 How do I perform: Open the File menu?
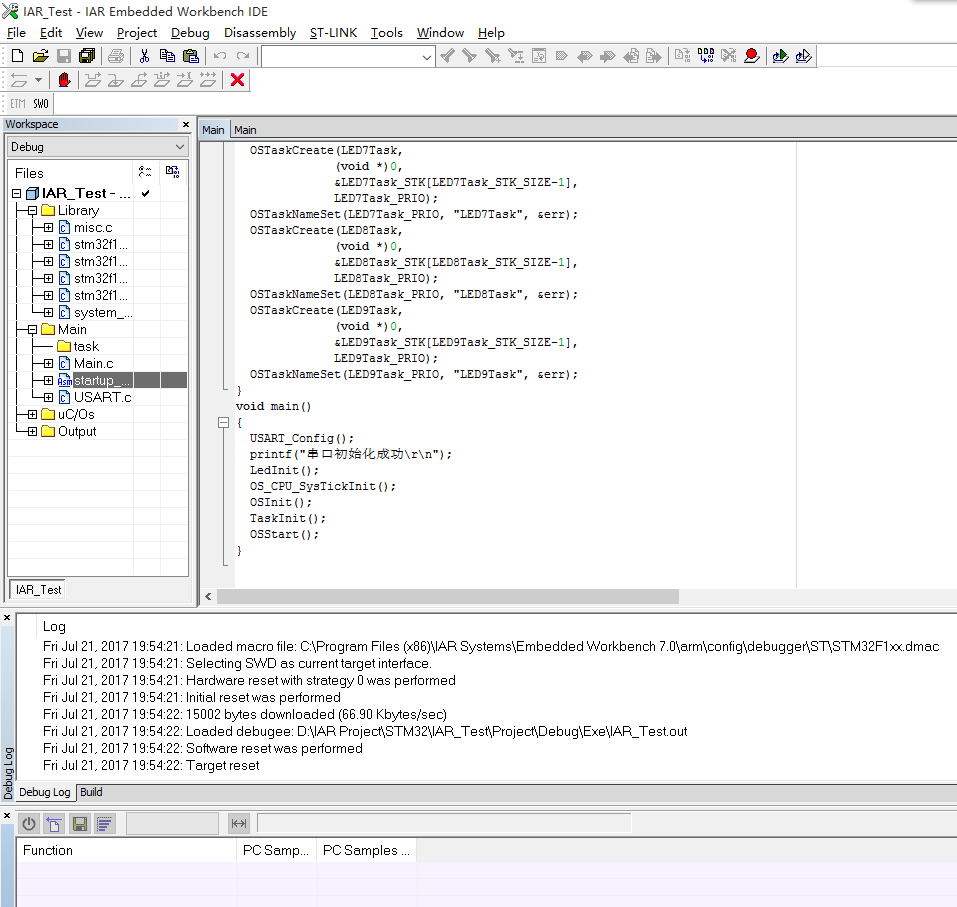tap(16, 33)
